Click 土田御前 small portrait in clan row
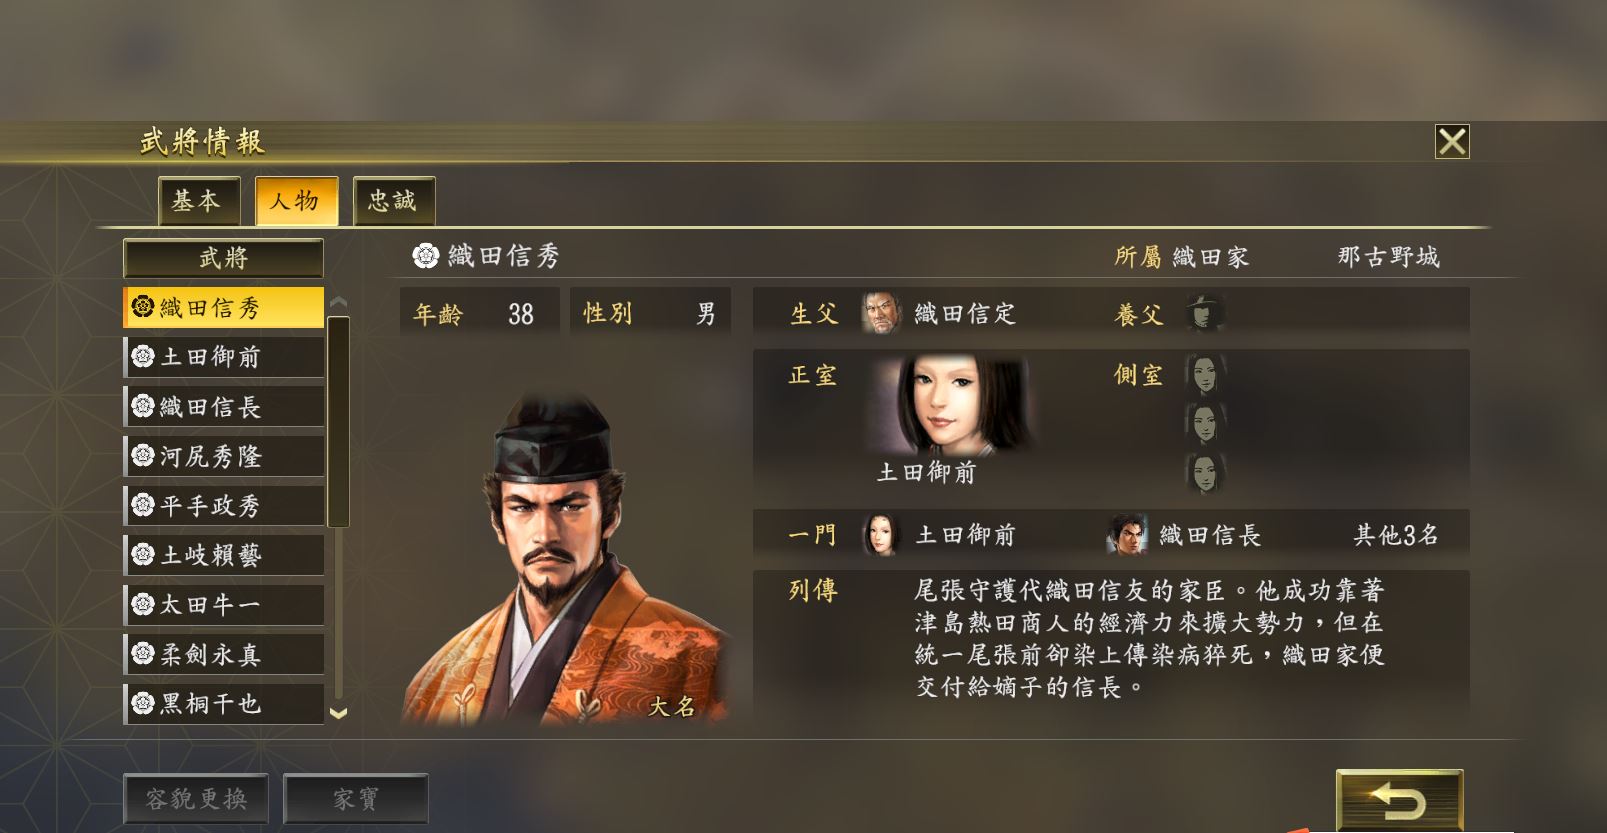The width and height of the screenshot is (1607, 833). (881, 535)
